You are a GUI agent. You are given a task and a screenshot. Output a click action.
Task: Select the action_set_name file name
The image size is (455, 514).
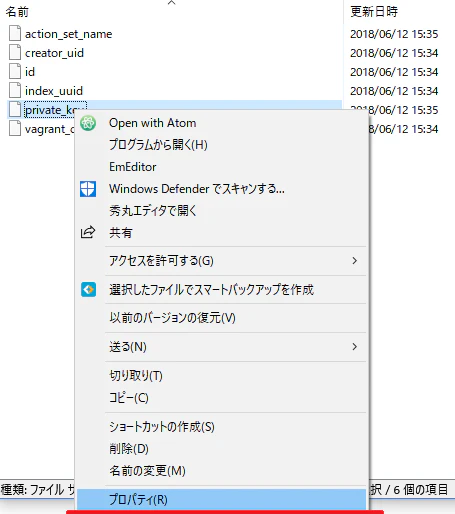[x=69, y=34]
